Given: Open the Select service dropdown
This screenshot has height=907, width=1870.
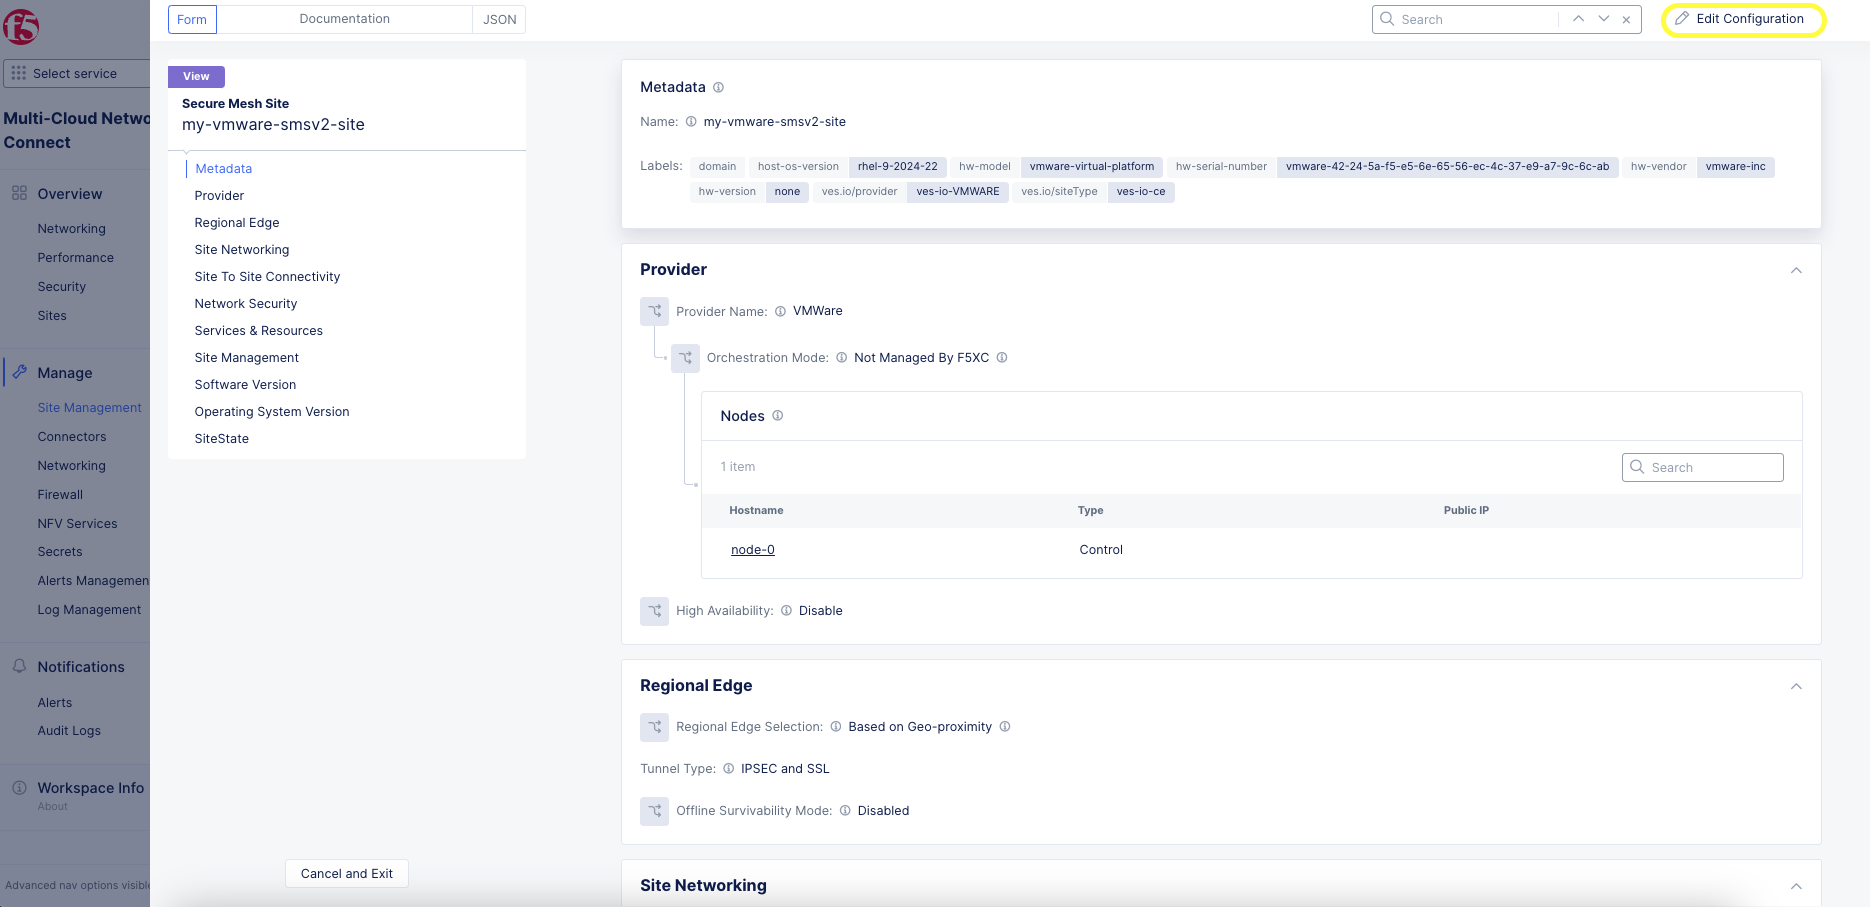Looking at the screenshot, I should pos(75,73).
